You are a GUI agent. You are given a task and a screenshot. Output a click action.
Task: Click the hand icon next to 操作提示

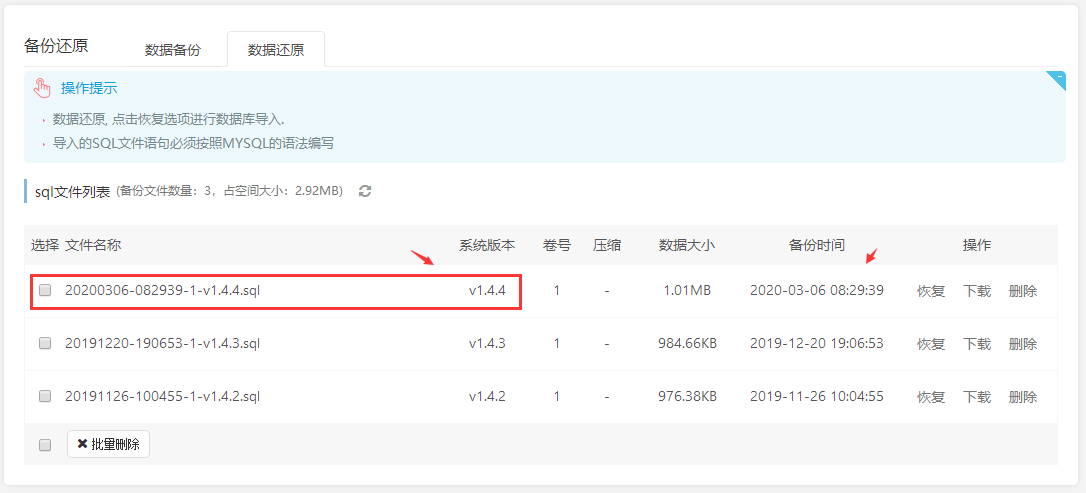click(x=42, y=88)
